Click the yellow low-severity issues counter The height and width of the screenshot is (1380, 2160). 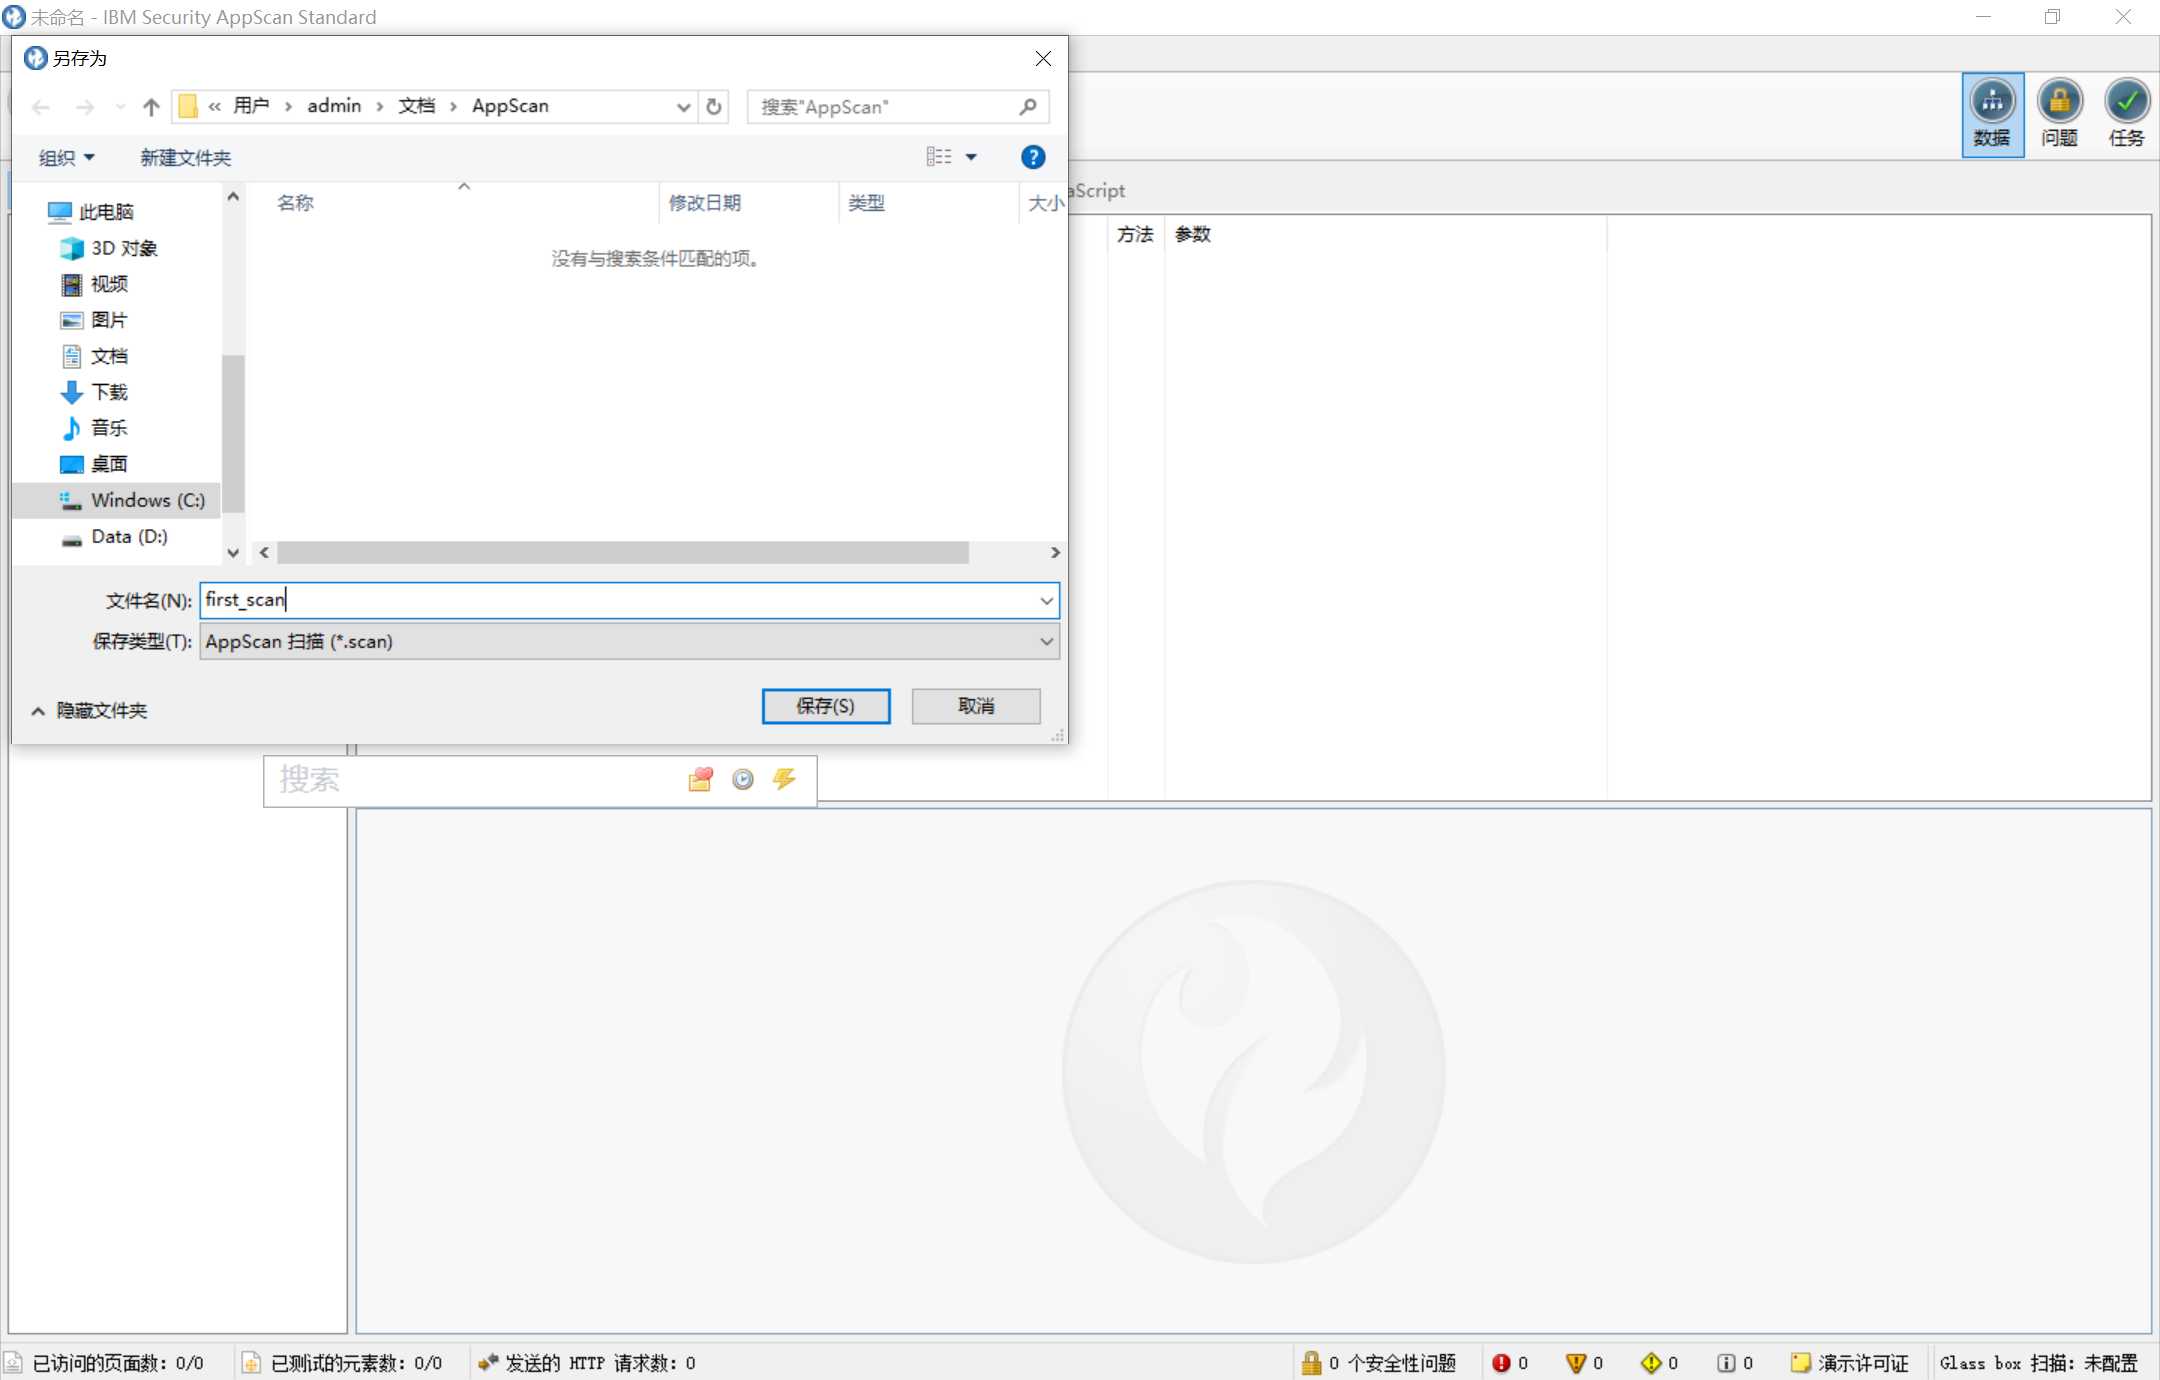[1660, 1363]
